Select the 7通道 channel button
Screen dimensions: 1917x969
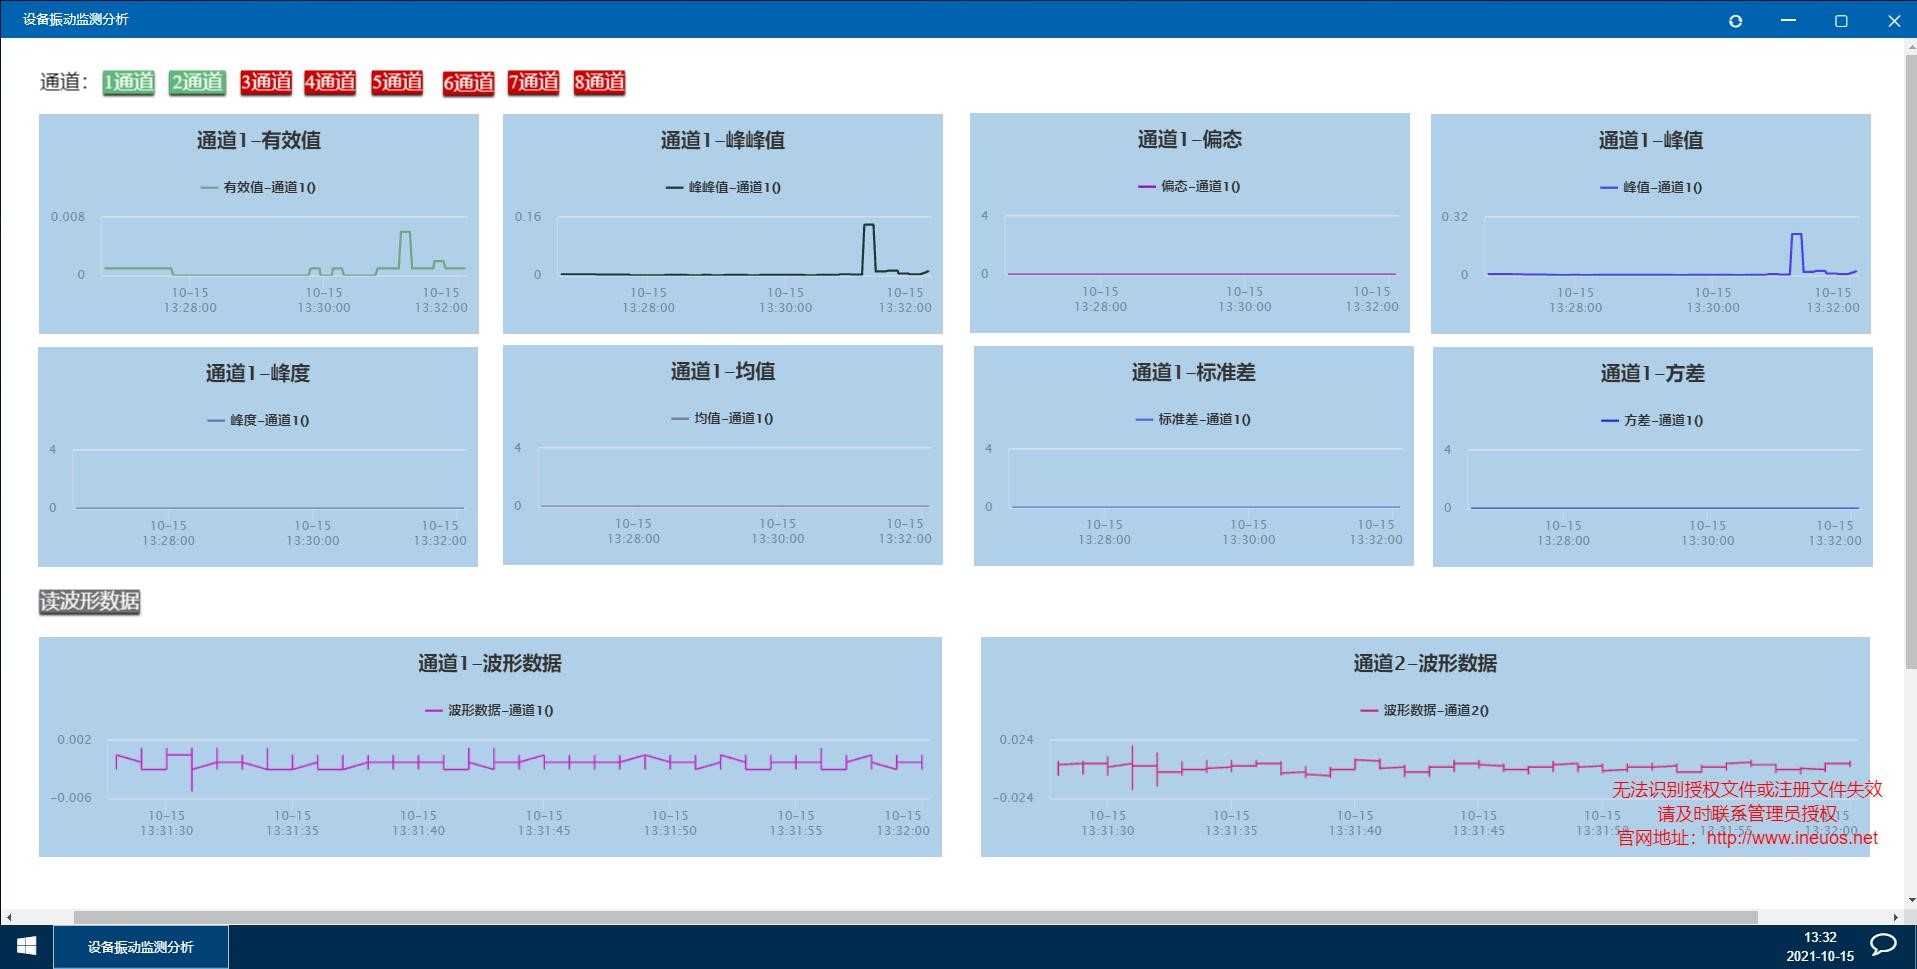[x=533, y=82]
